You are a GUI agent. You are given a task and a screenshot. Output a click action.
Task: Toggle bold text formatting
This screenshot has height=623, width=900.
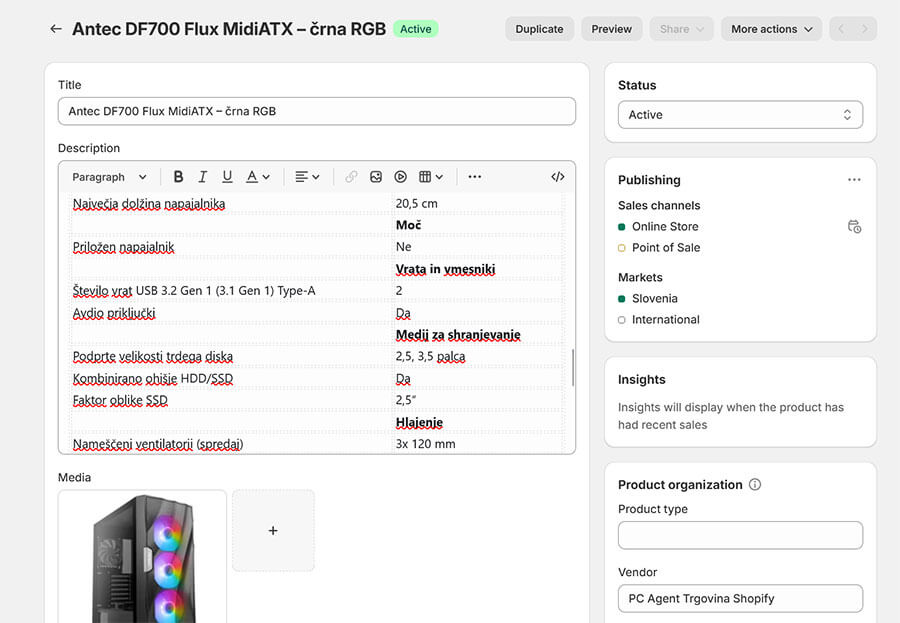[178, 177]
